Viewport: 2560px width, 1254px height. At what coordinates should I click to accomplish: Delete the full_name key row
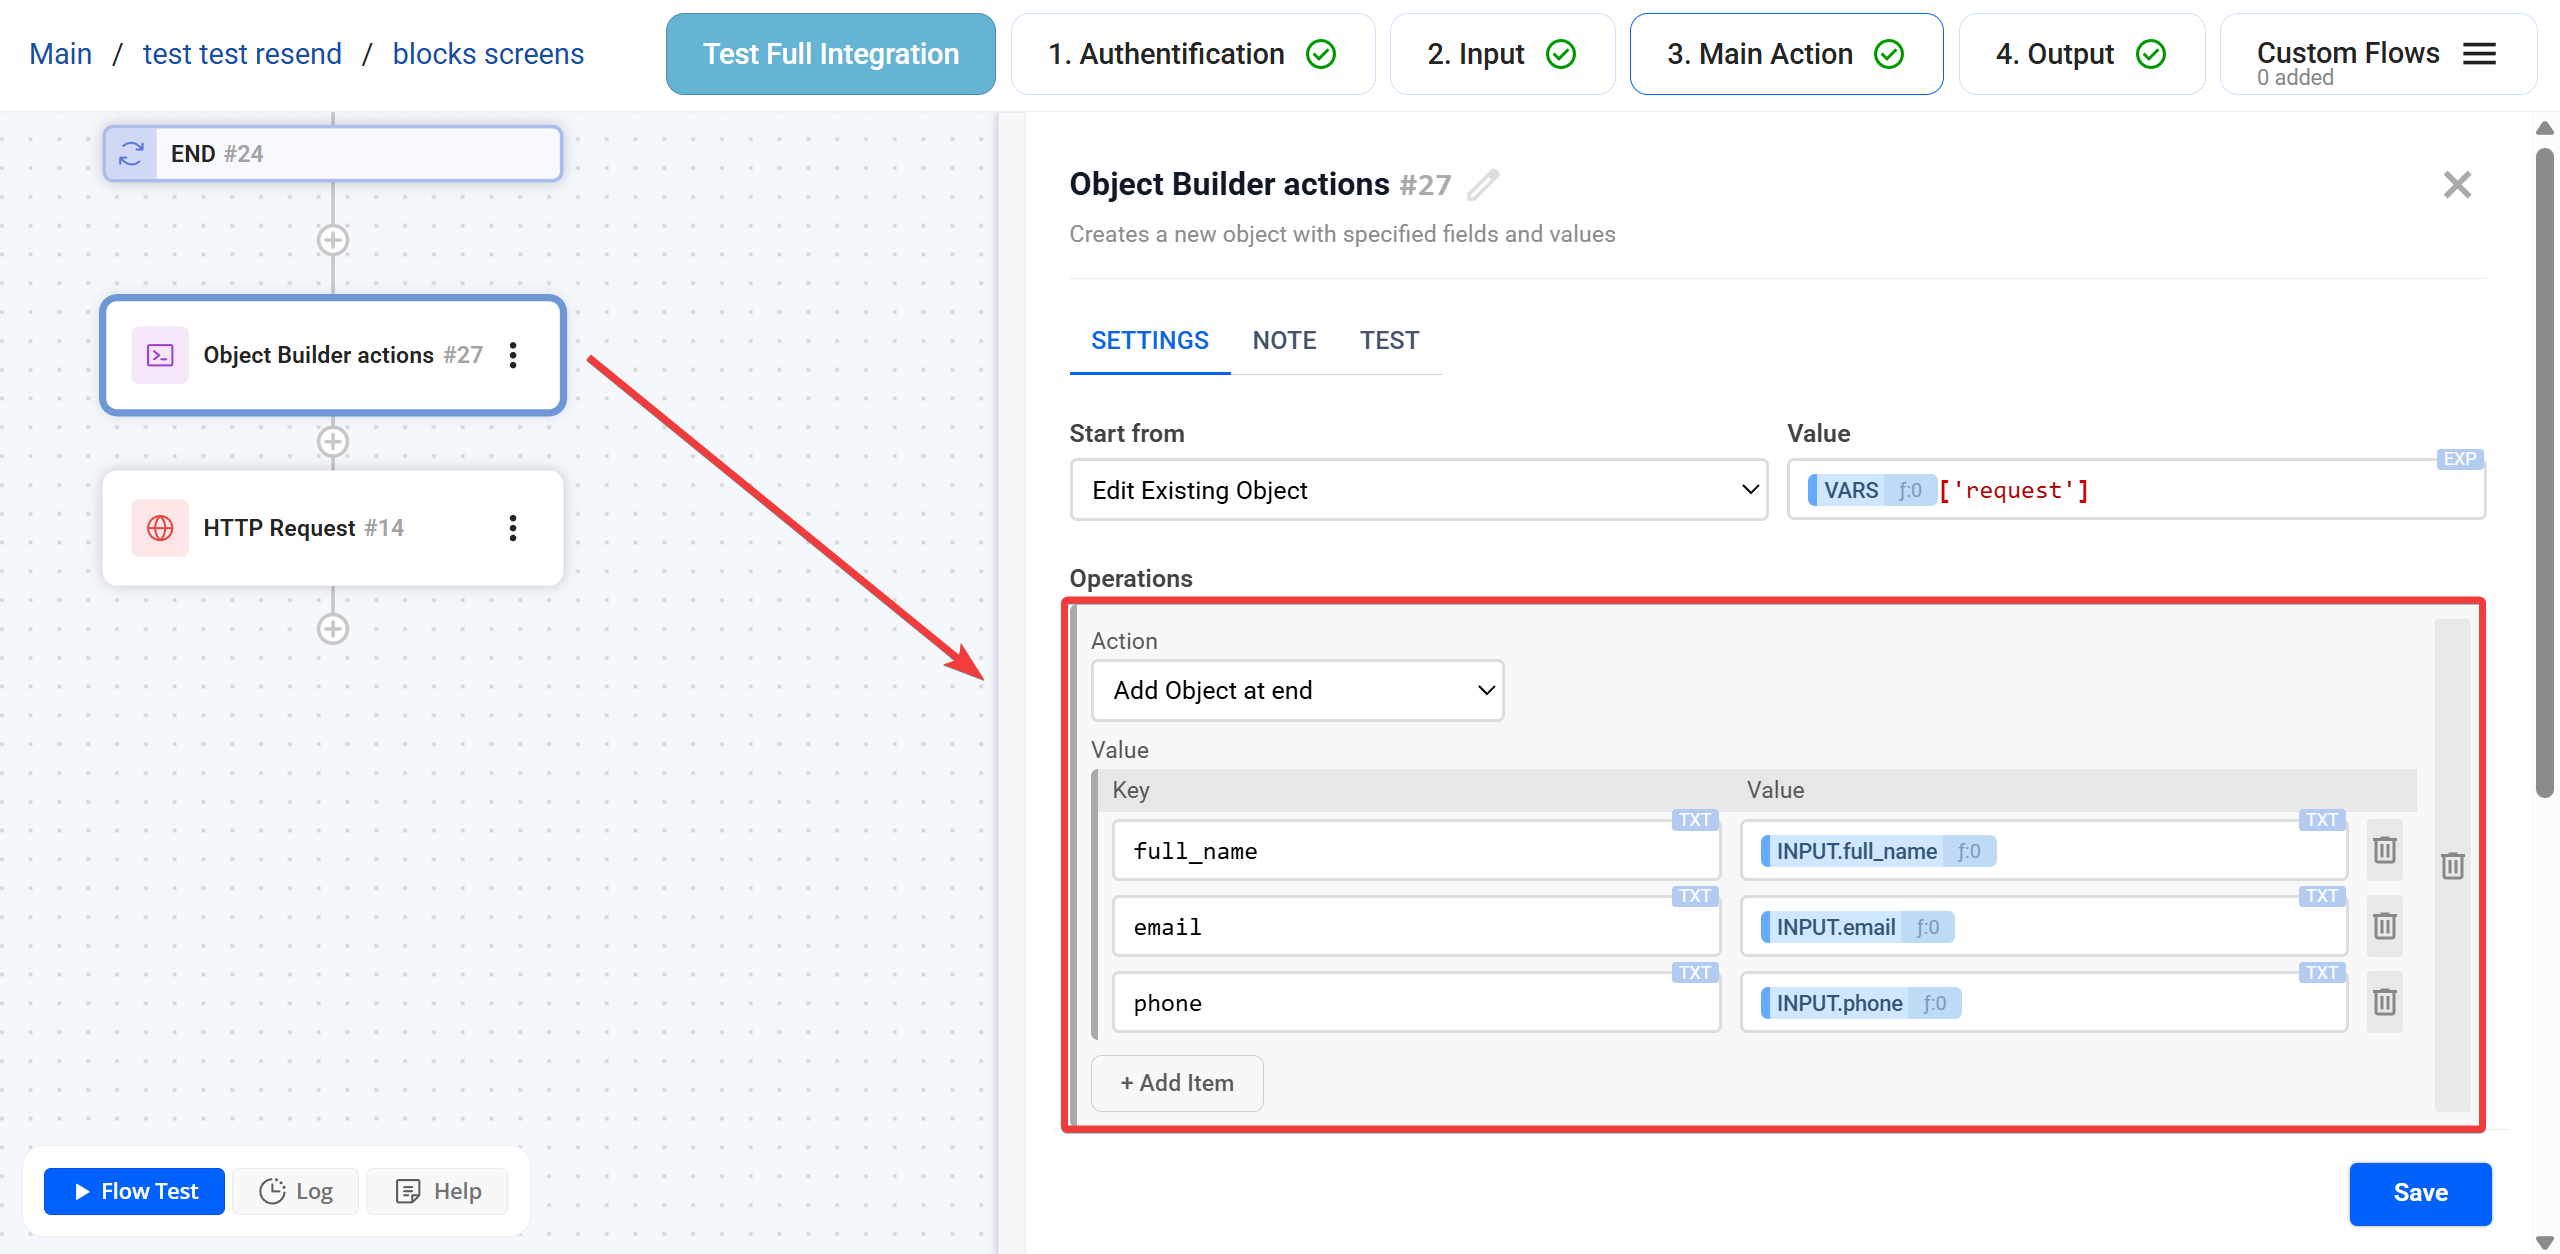(x=2385, y=850)
